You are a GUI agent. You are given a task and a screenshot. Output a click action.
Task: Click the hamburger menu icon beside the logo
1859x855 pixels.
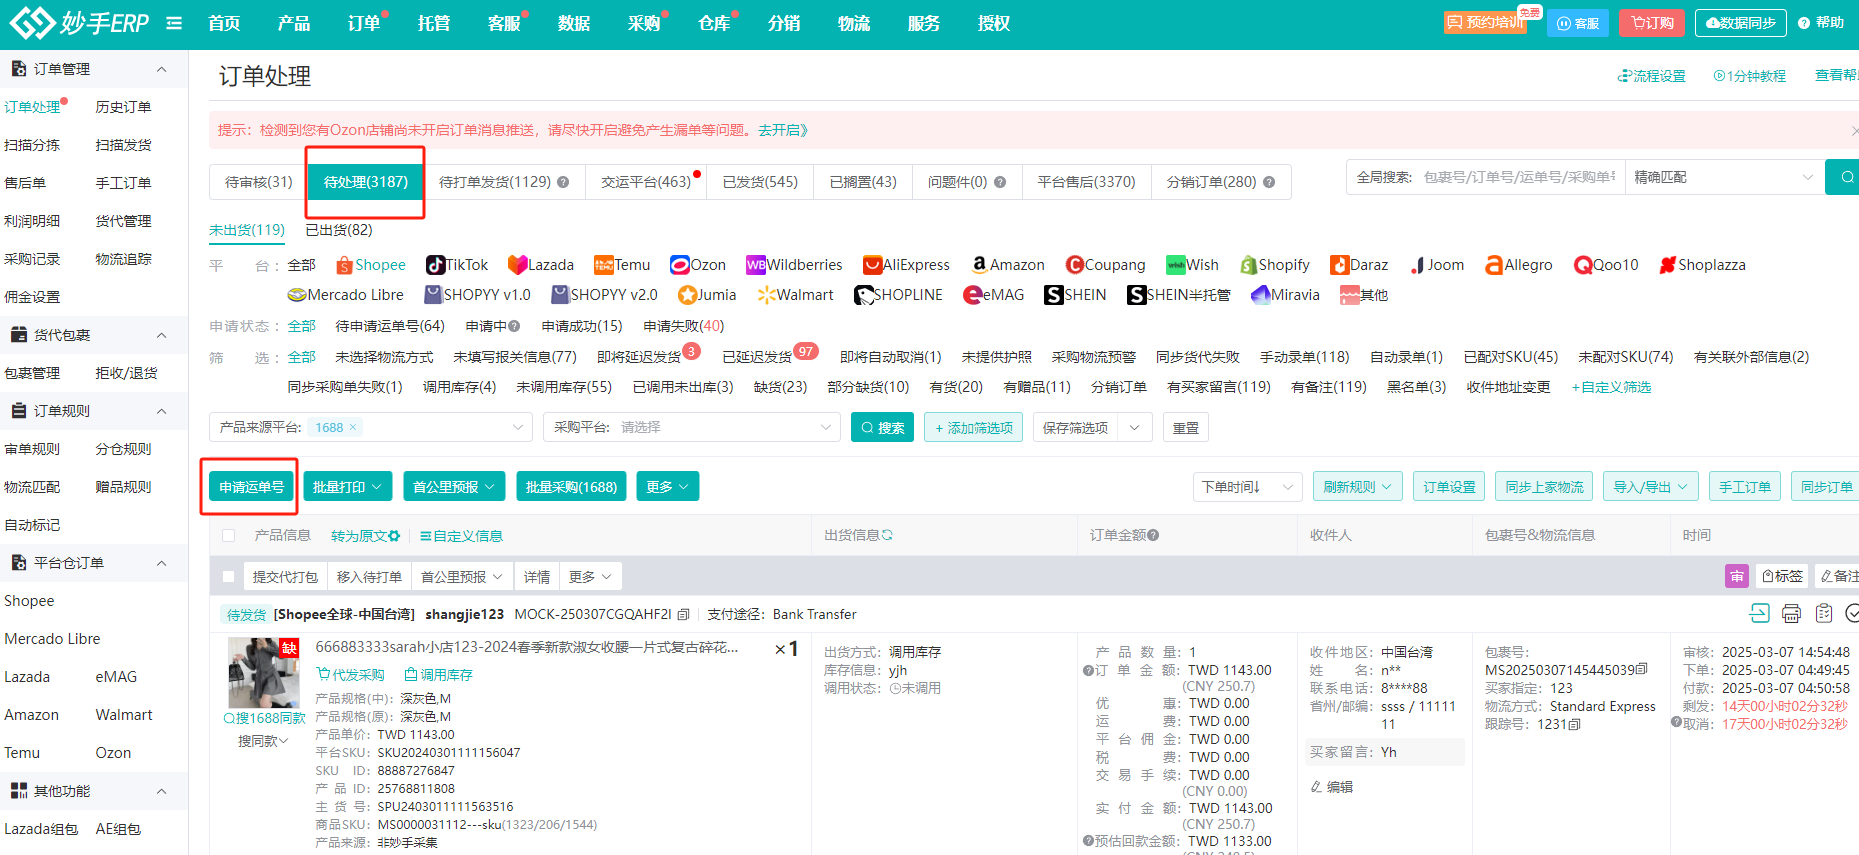point(174,23)
